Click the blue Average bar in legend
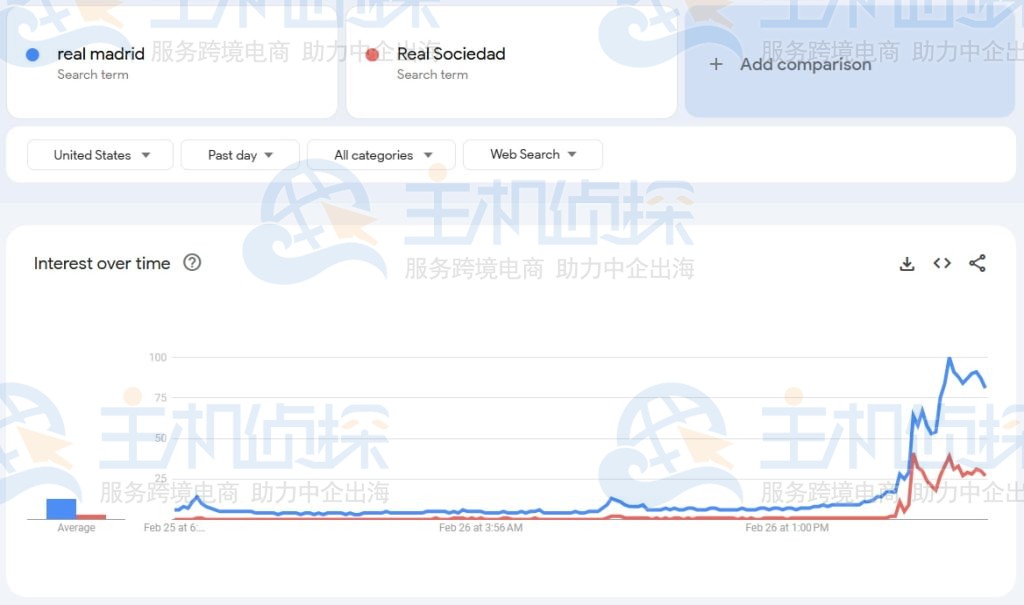 tap(63, 510)
